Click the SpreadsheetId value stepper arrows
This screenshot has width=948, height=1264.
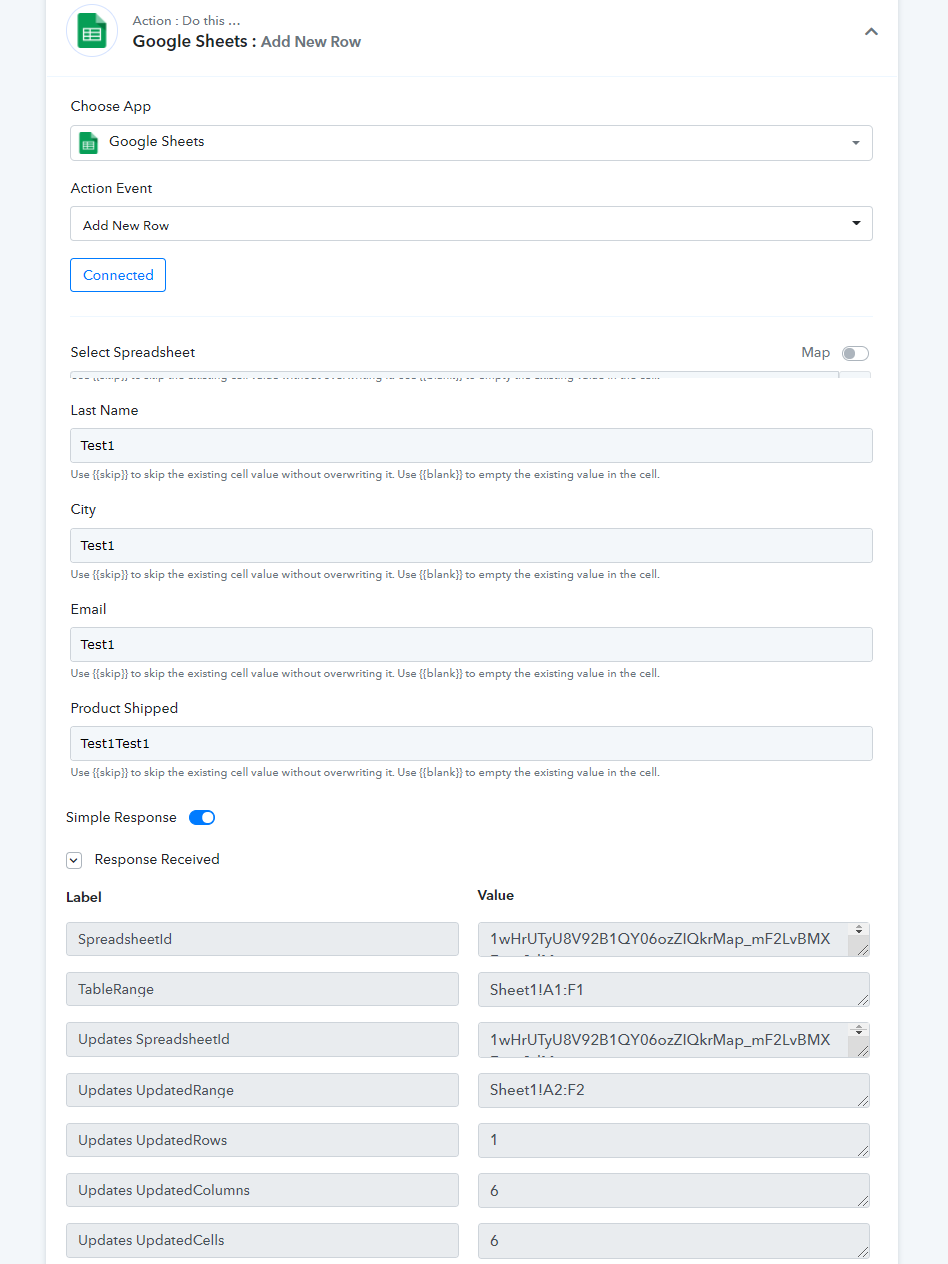(858, 930)
